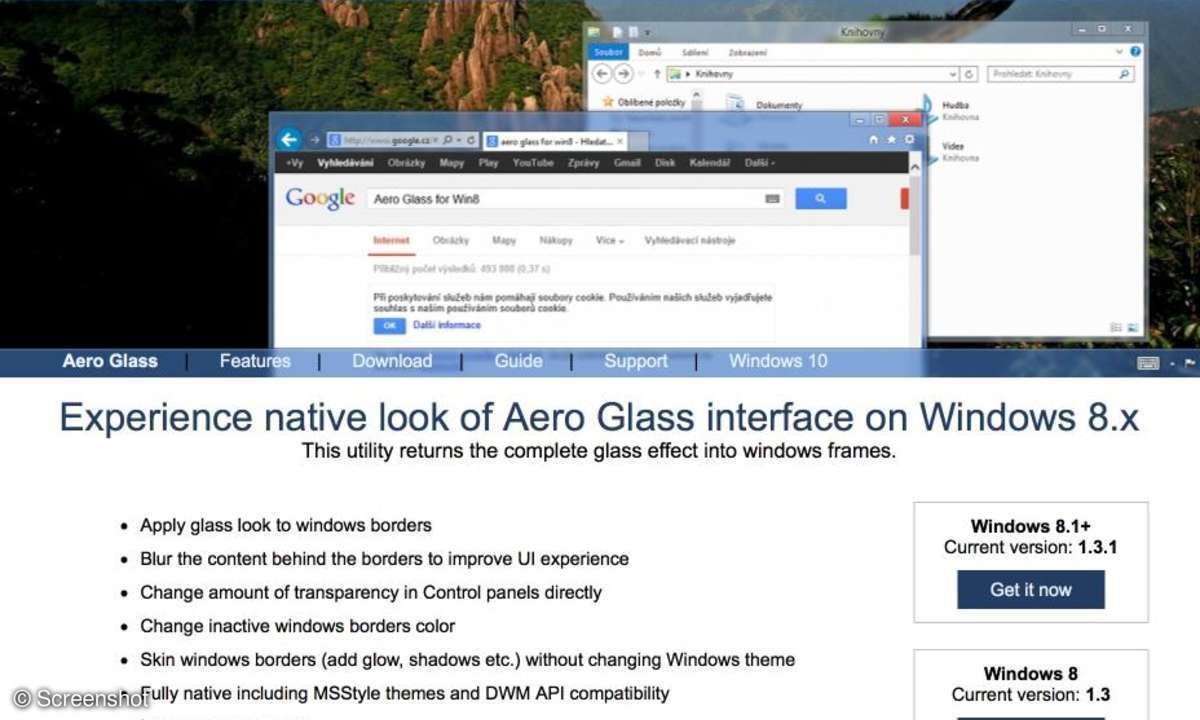Open 'Vyhledávací nástroje' on the Google results page
The width and height of the screenshot is (1200, 720).
click(x=690, y=241)
